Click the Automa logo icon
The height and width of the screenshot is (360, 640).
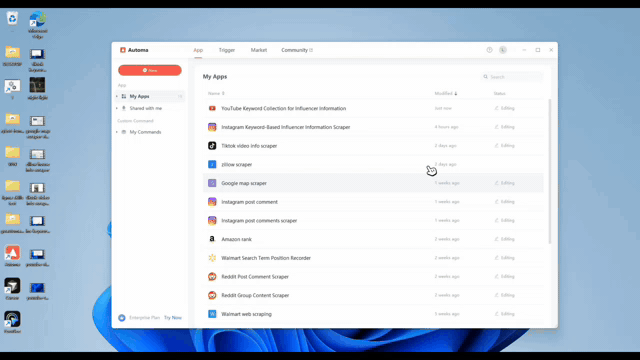click(123, 50)
